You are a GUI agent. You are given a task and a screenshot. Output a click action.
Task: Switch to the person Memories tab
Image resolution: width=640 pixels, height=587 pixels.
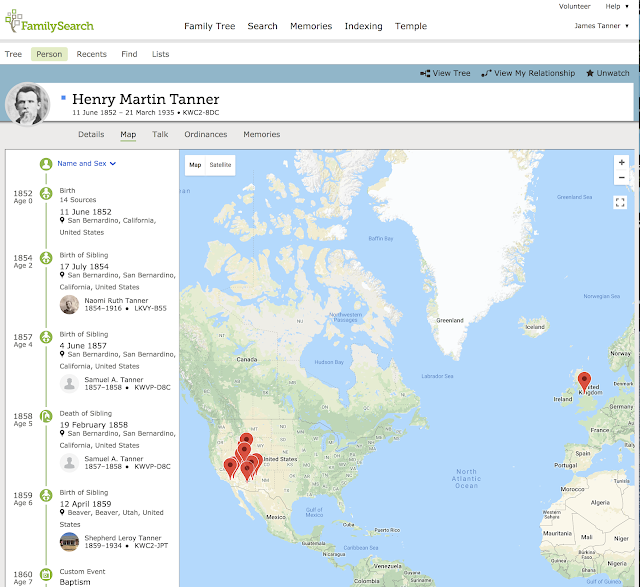[262, 134]
